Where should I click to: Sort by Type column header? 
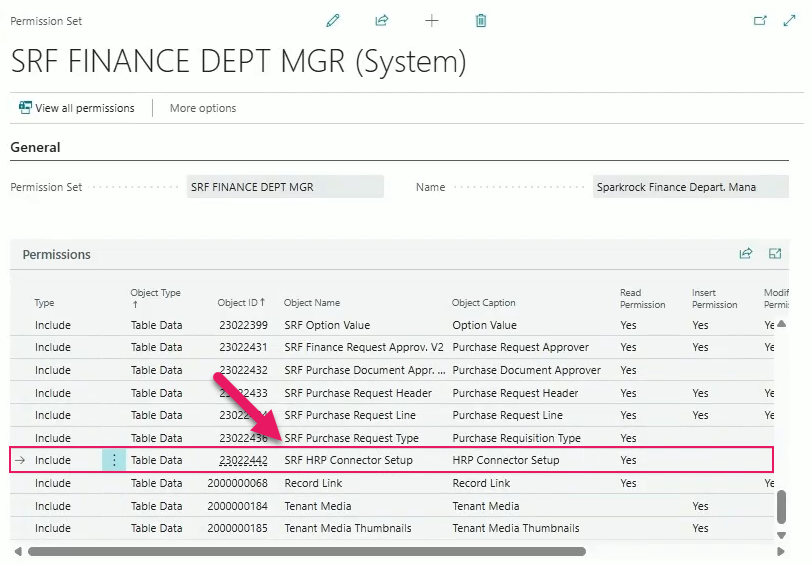coord(45,302)
